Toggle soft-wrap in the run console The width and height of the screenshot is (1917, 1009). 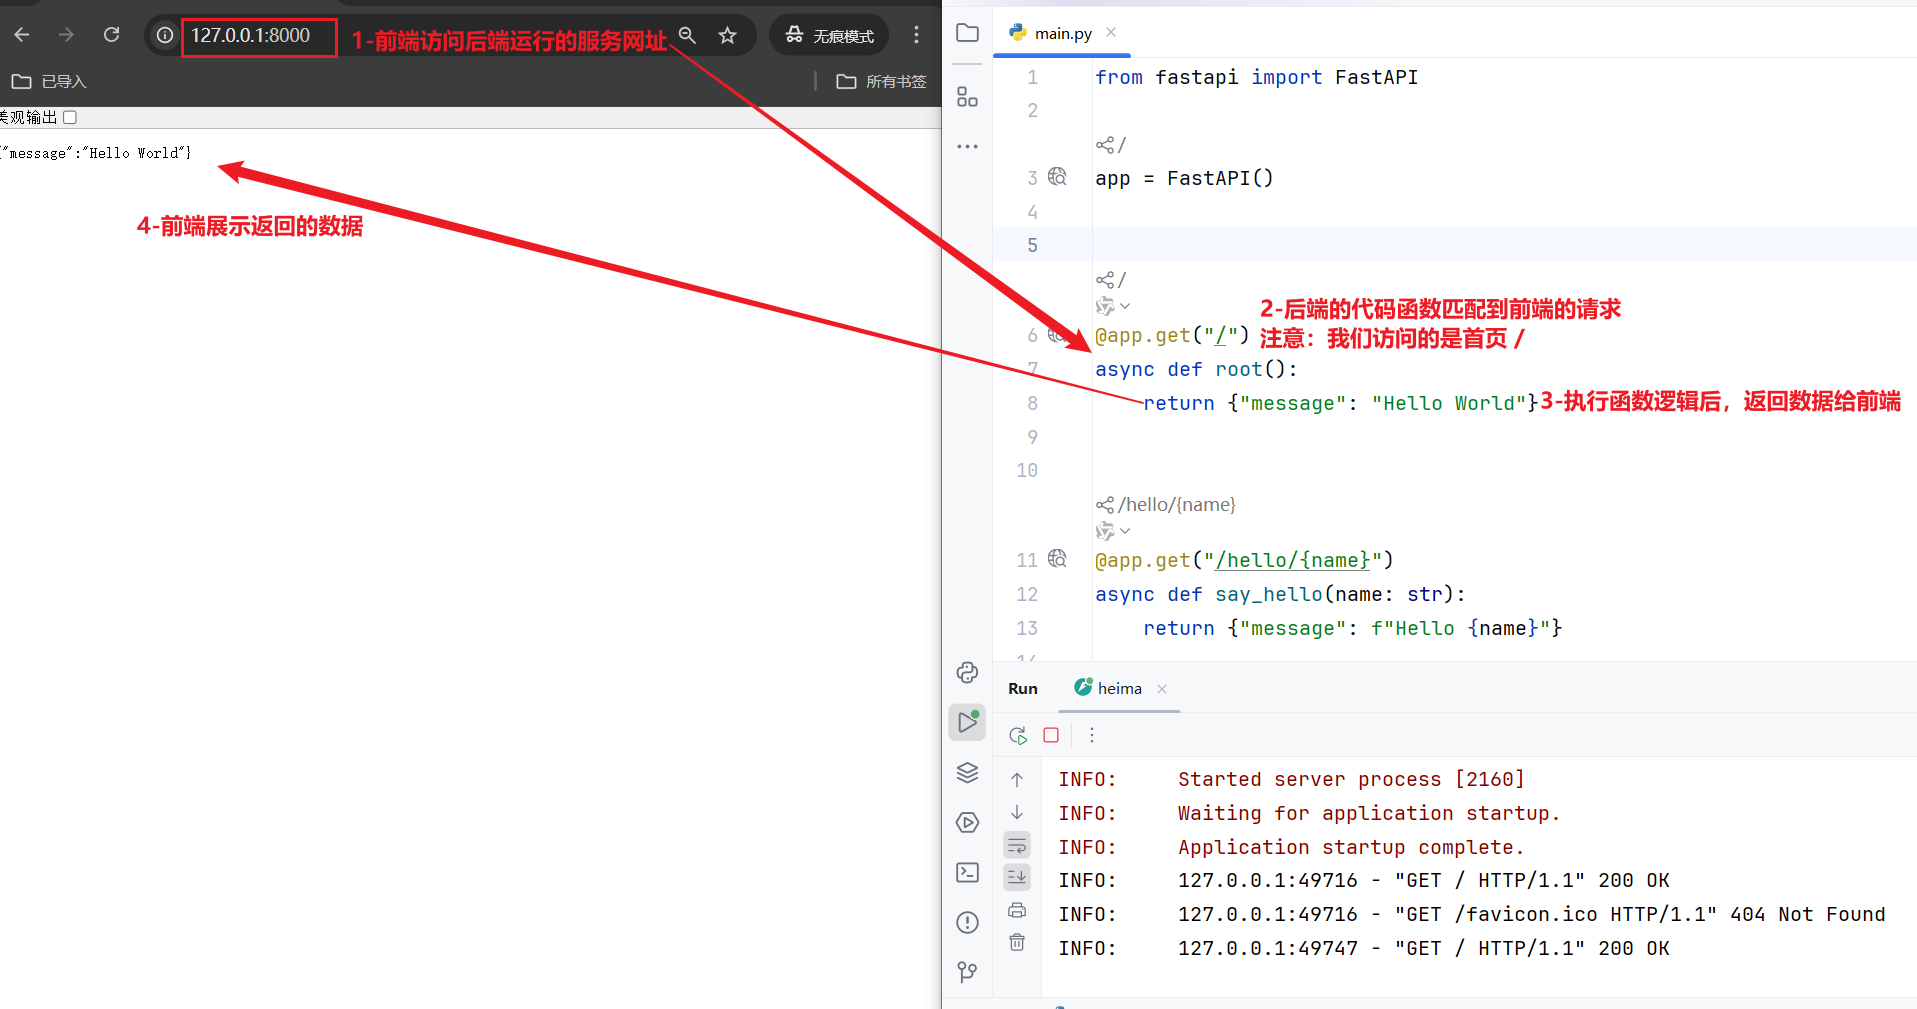point(1017,846)
